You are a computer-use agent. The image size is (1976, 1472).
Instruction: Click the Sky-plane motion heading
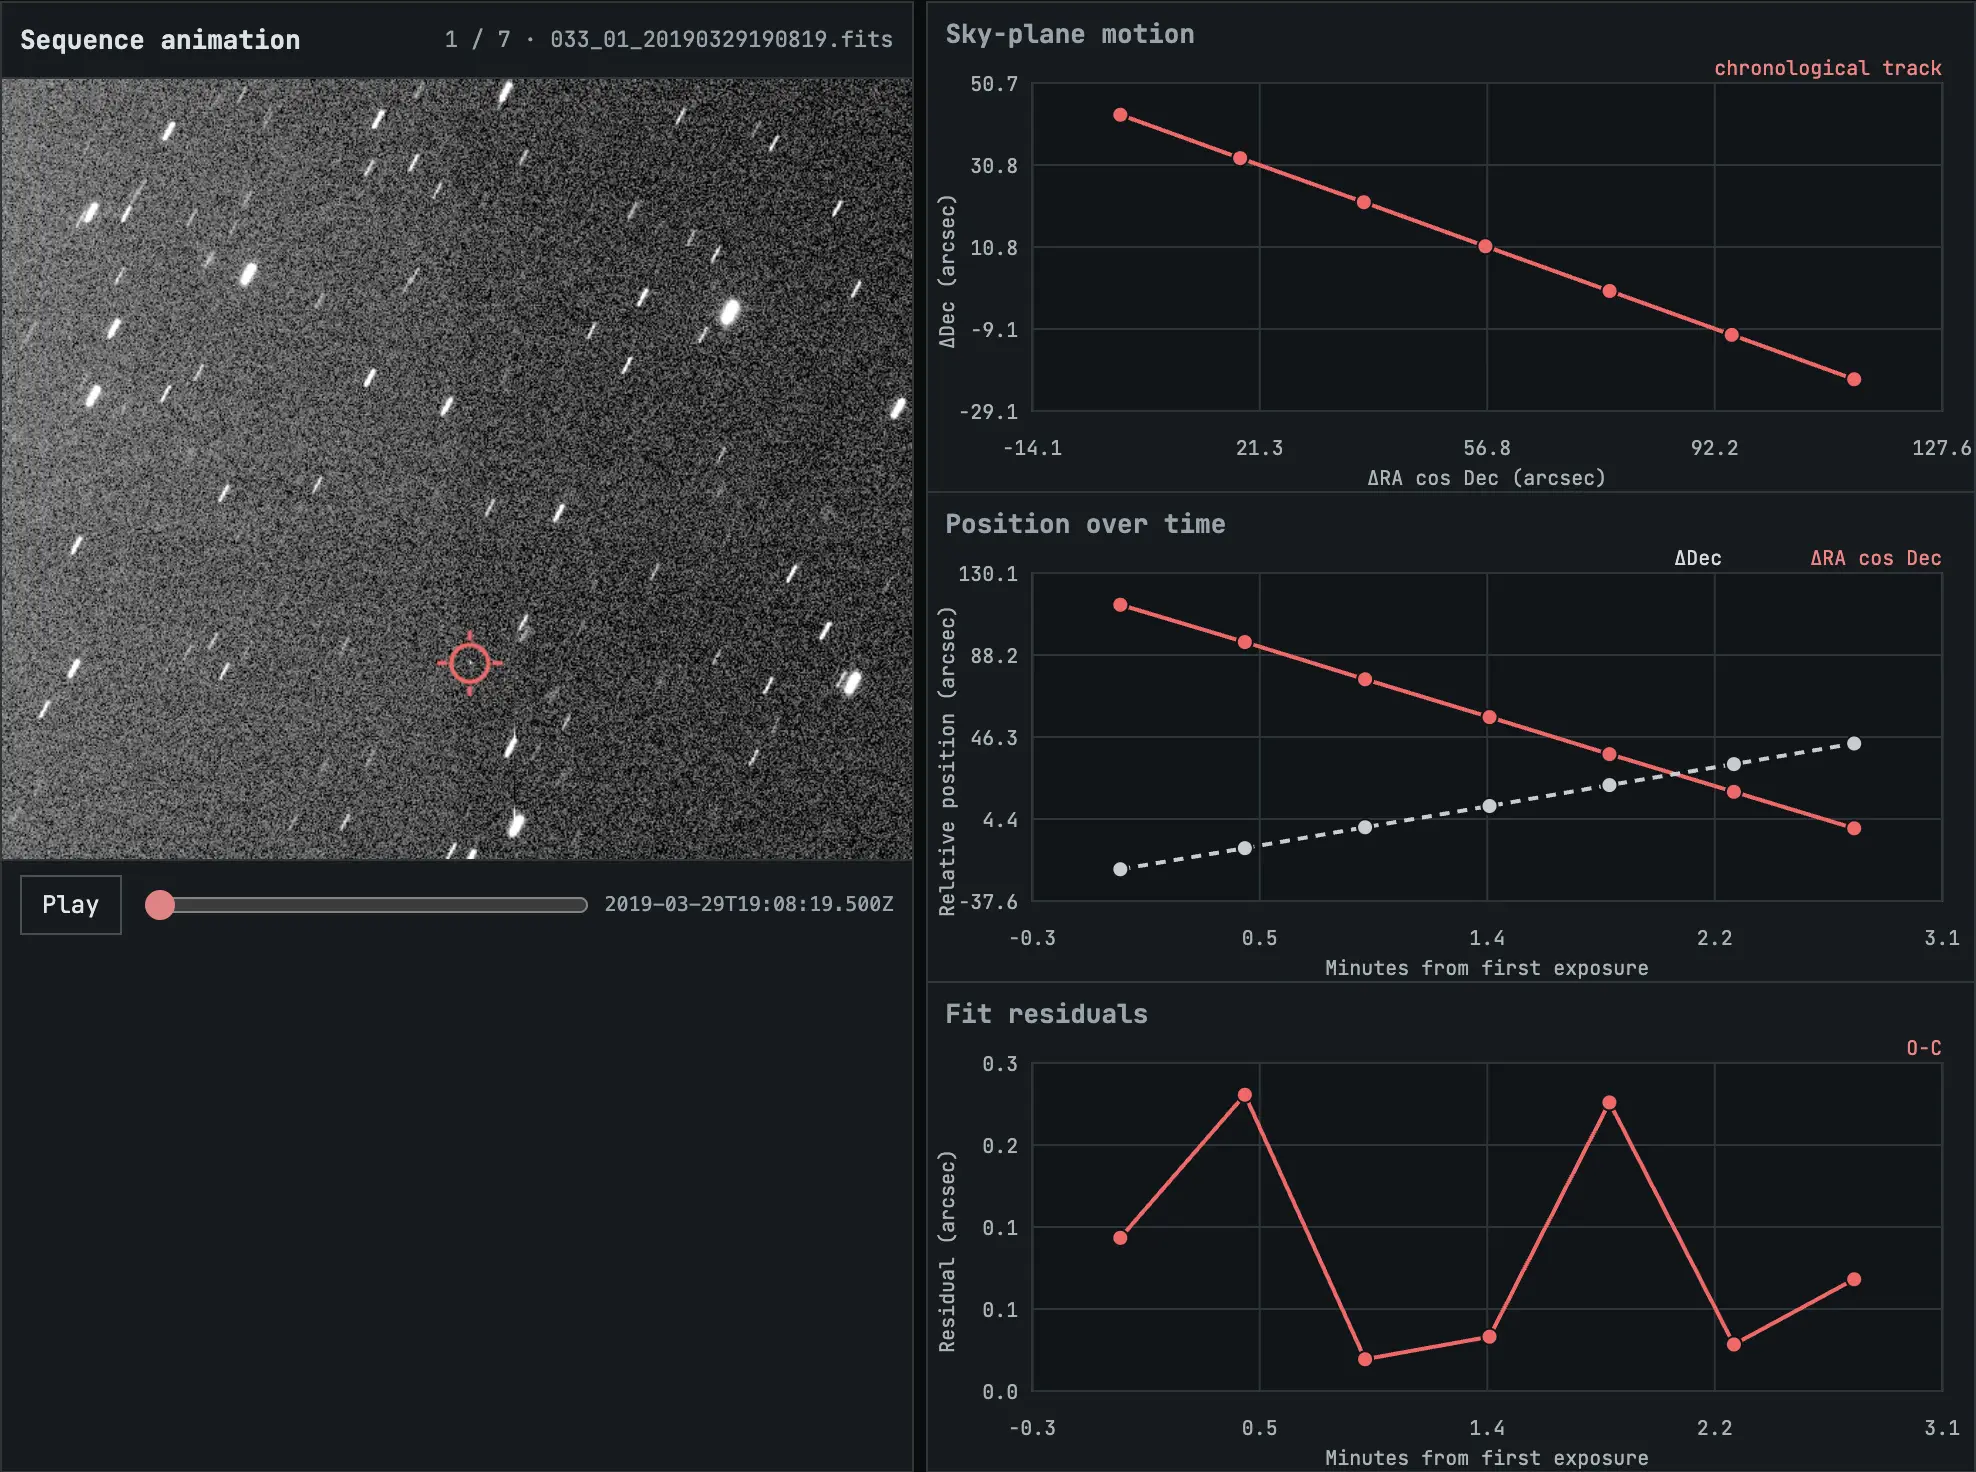(x=1070, y=34)
